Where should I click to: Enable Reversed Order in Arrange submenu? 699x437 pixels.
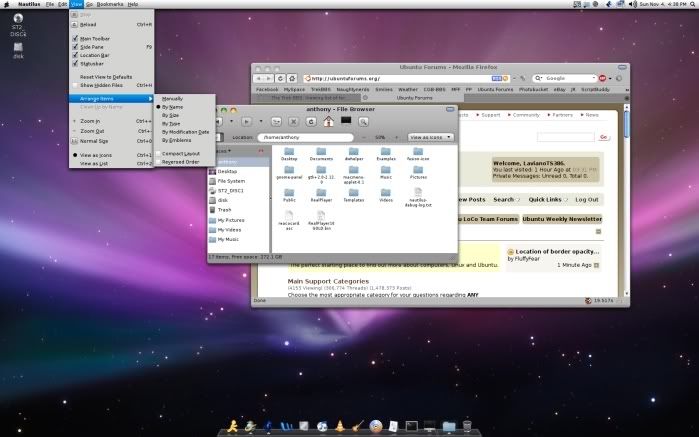click(158, 162)
